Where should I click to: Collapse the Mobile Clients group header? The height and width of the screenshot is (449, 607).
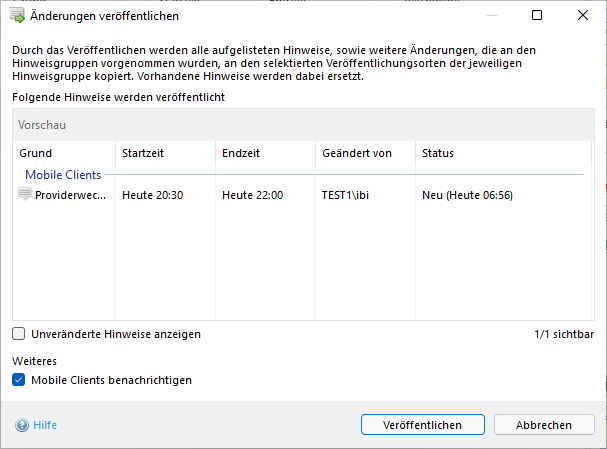tap(63, 175)
